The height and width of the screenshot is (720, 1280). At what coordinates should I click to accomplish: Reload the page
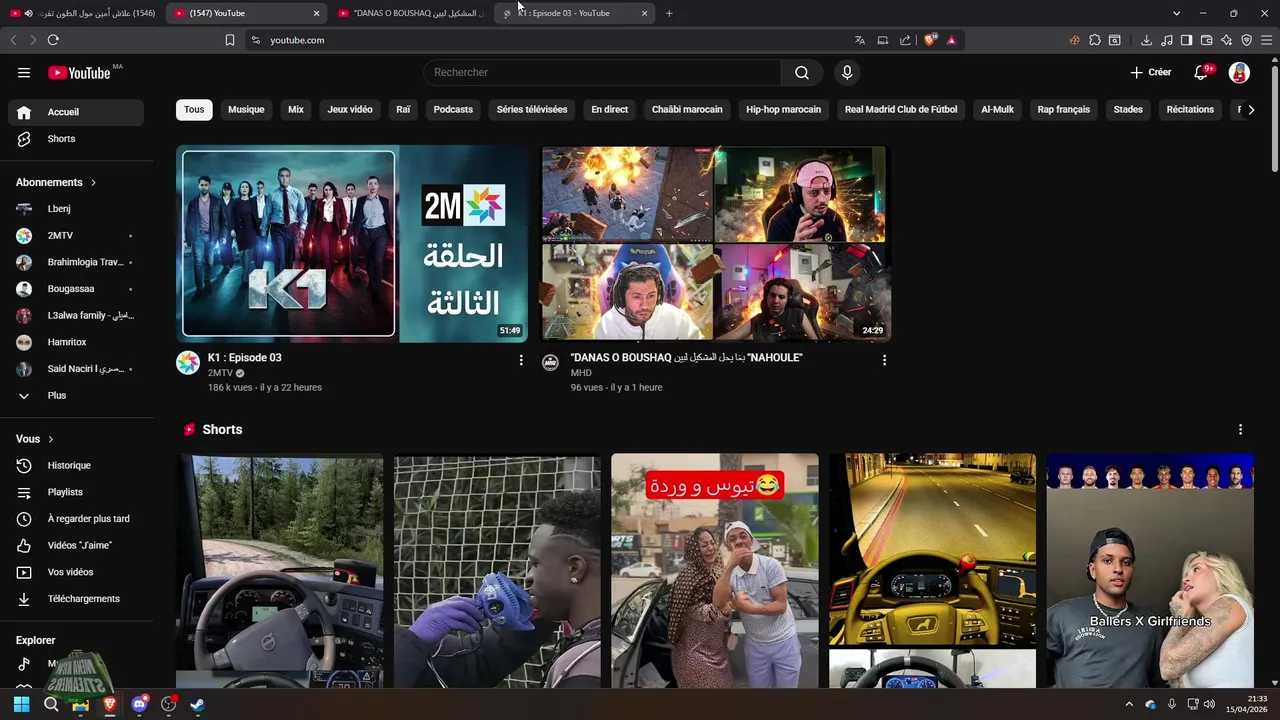coord(53,40)
